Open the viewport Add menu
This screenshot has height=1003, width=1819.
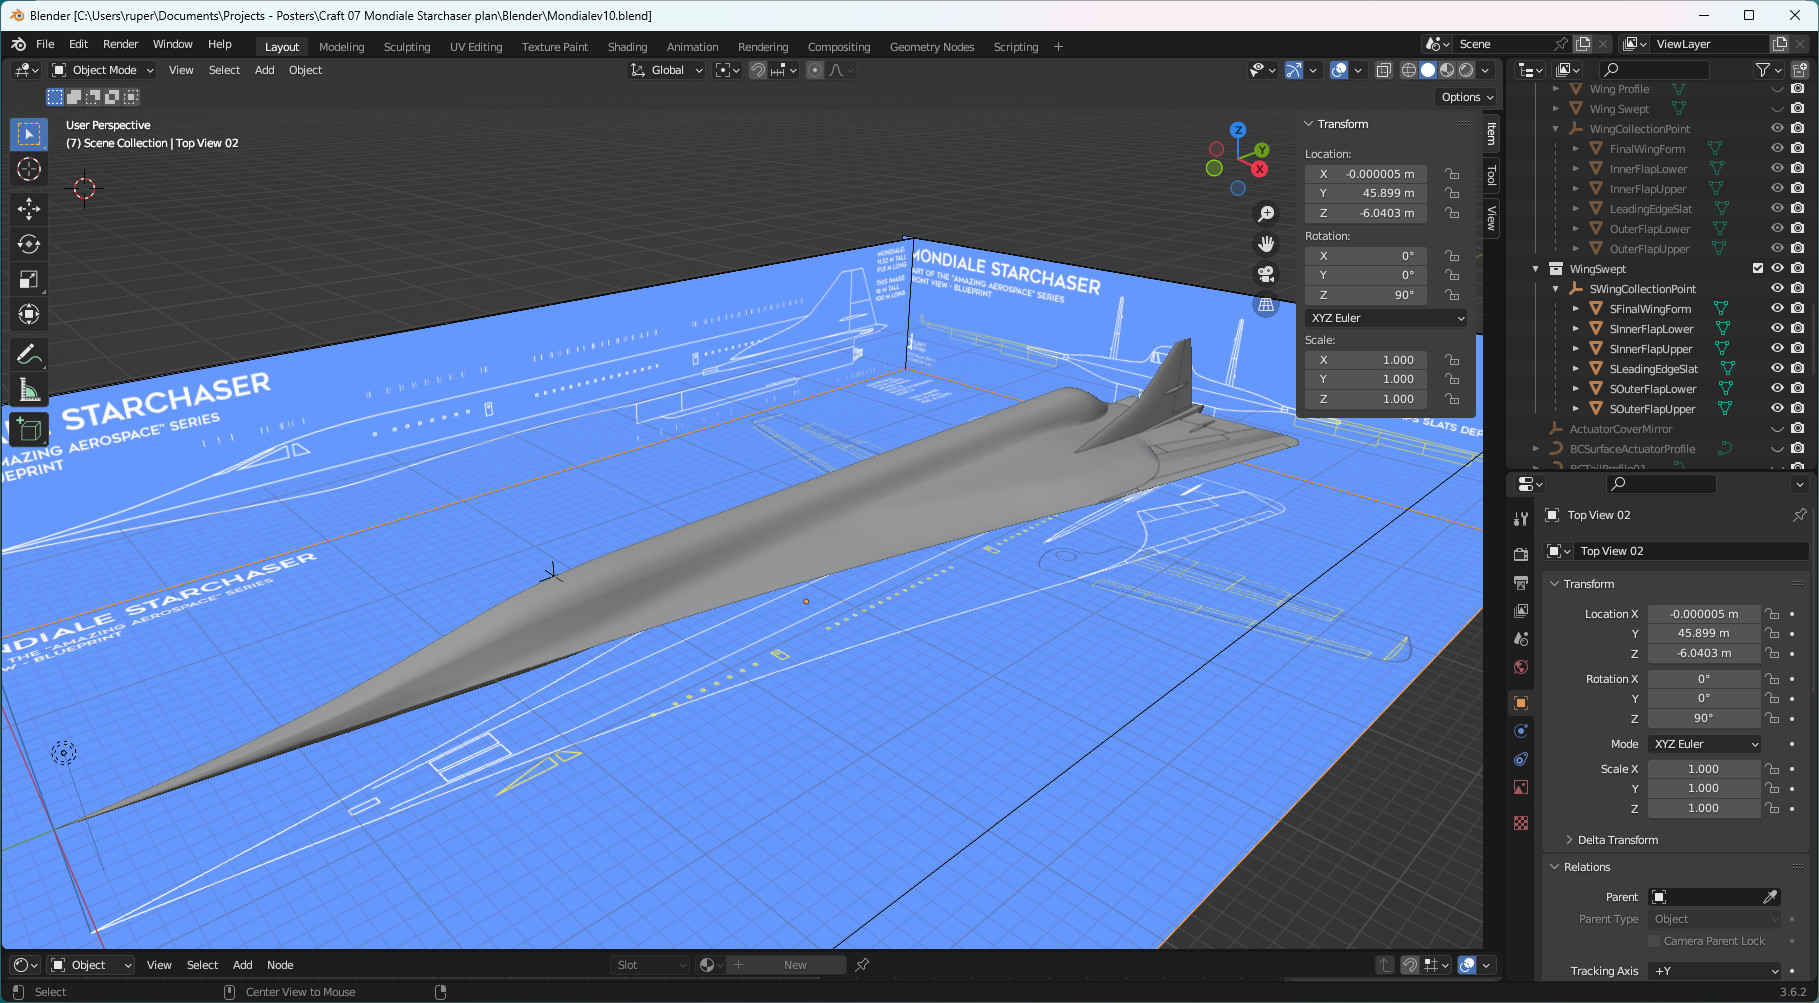(x=264, y=70)
